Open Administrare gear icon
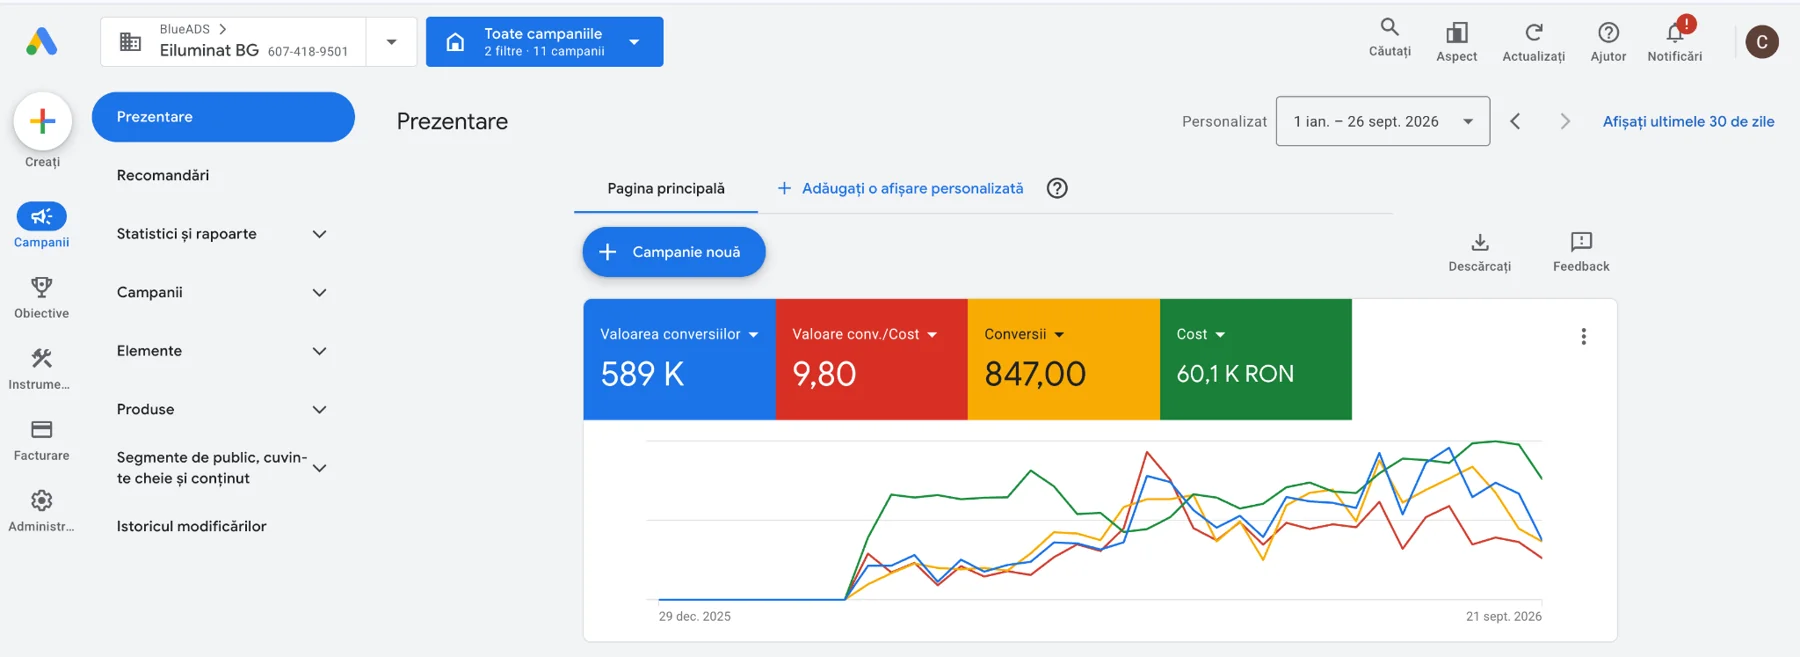This screenshot has width=1800, height=657. 41,500
